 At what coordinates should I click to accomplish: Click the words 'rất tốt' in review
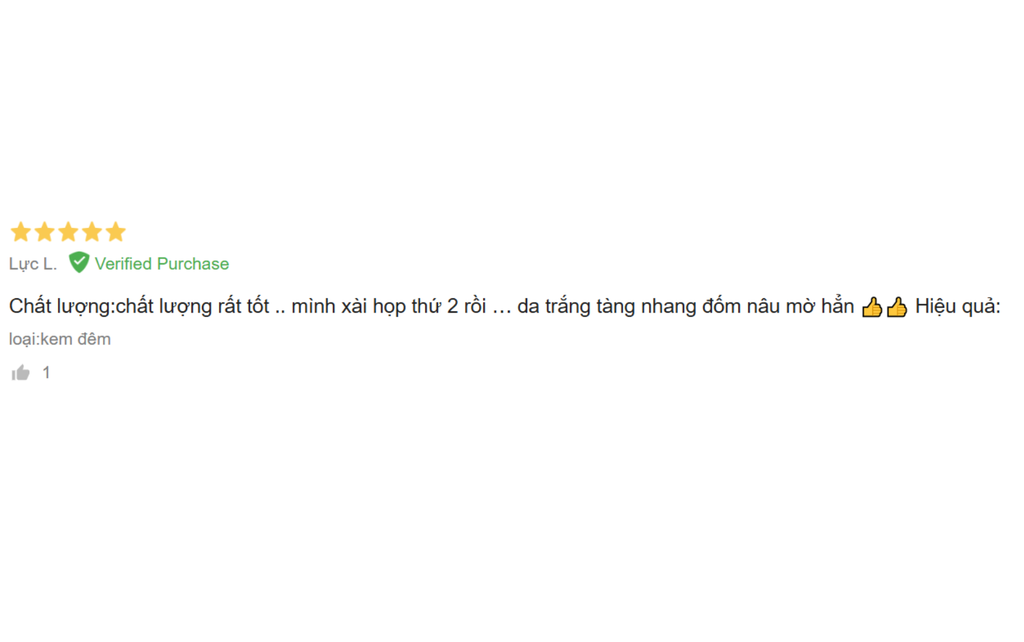(x=244, y=306)
